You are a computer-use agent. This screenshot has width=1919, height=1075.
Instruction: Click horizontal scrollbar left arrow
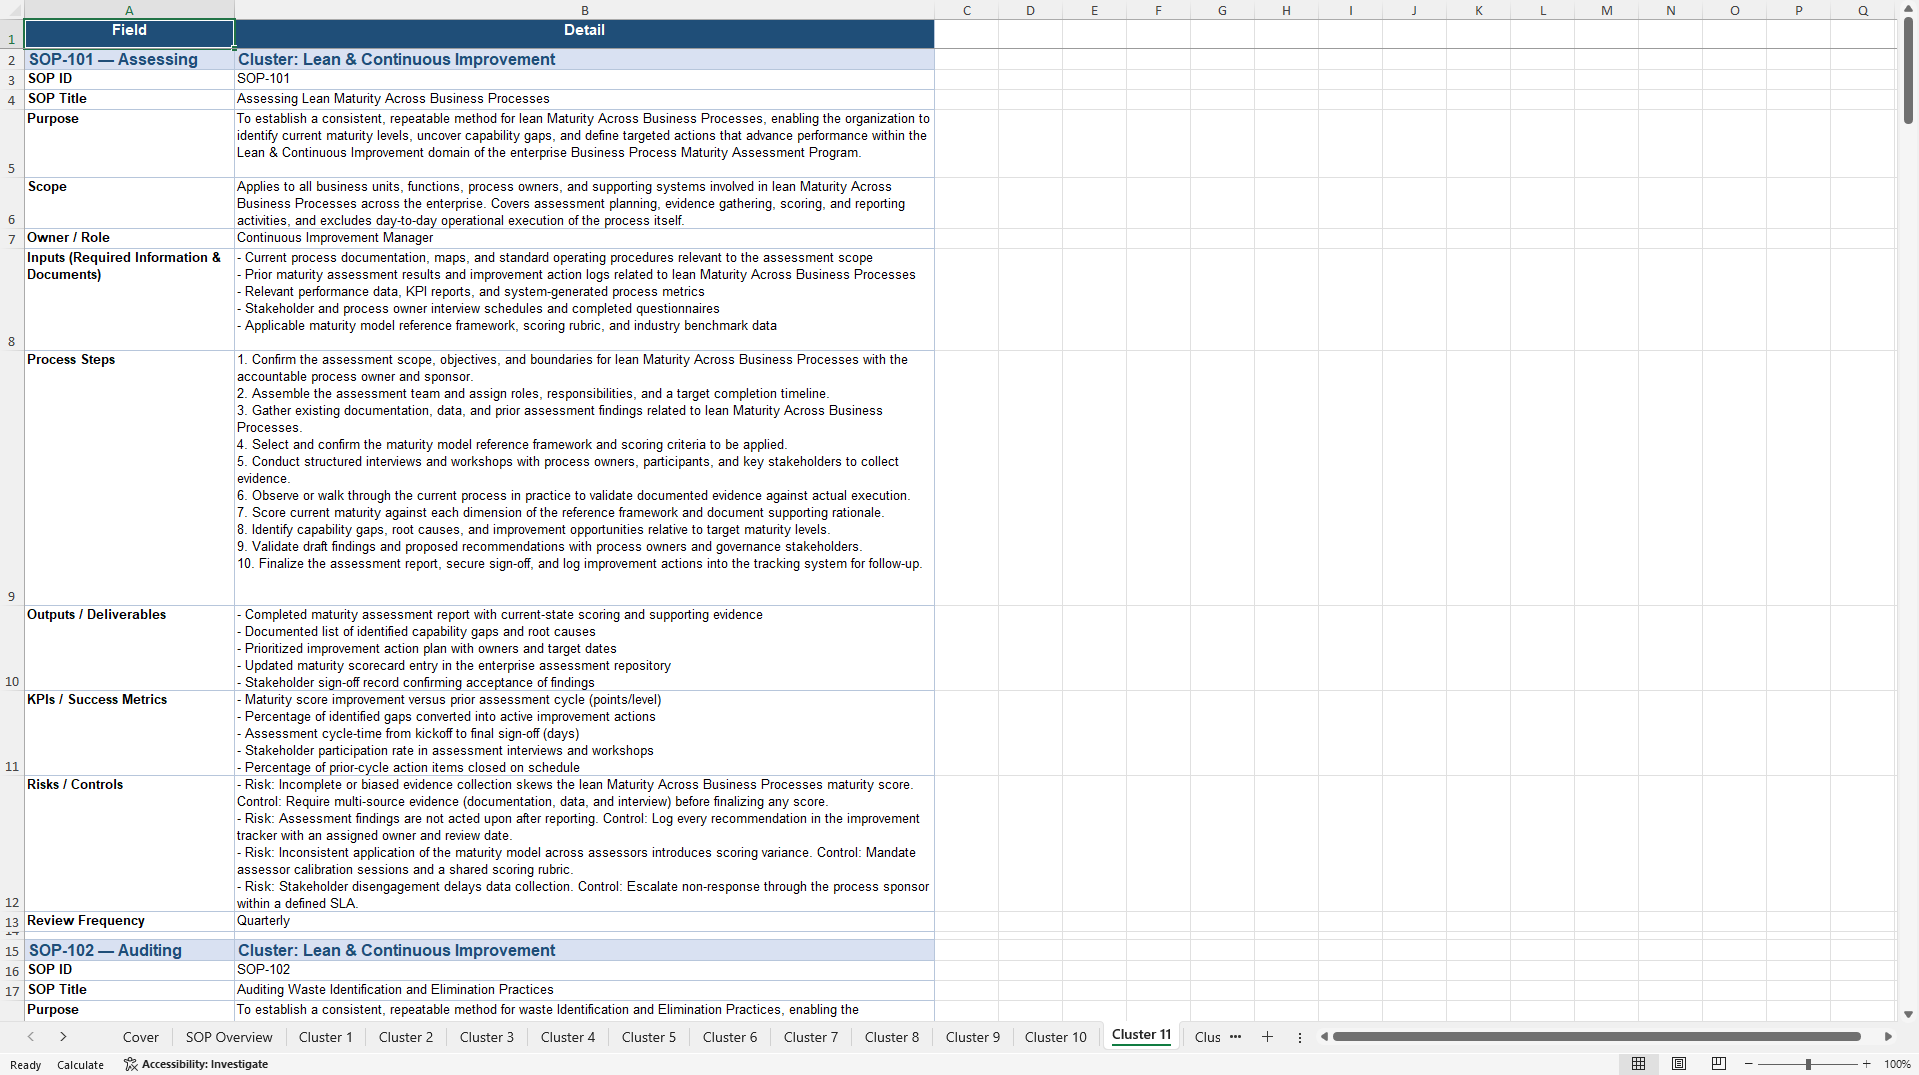tap(1324, 1037)
